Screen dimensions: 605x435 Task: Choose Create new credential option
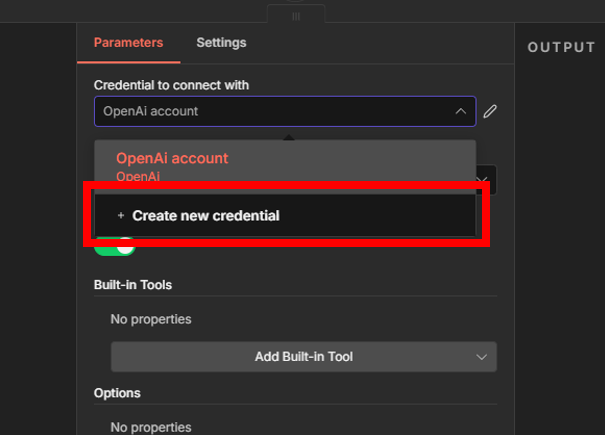coord(205,215)
